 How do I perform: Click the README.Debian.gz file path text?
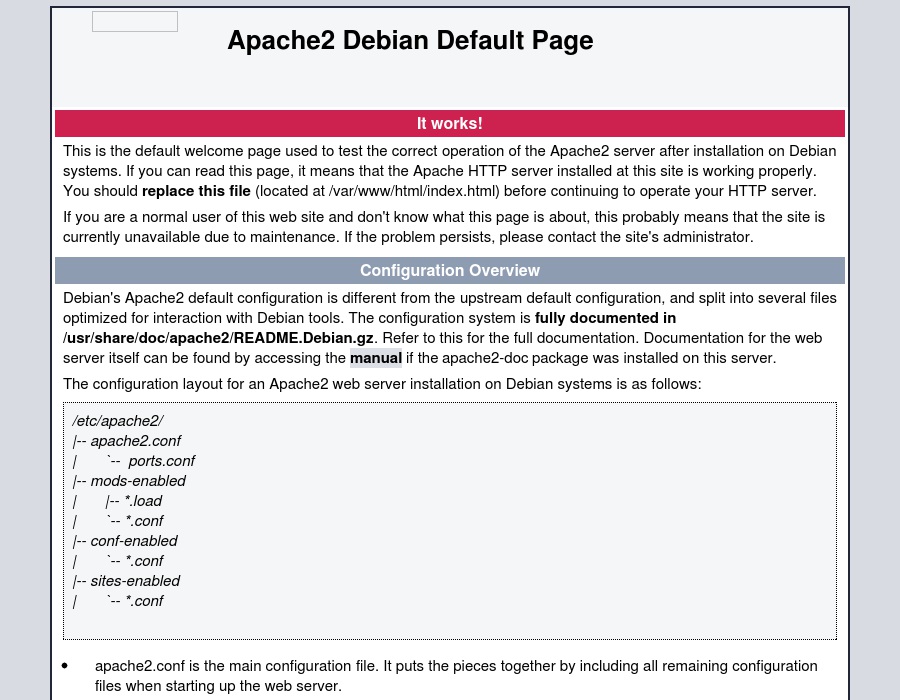[x=218, y=338]
